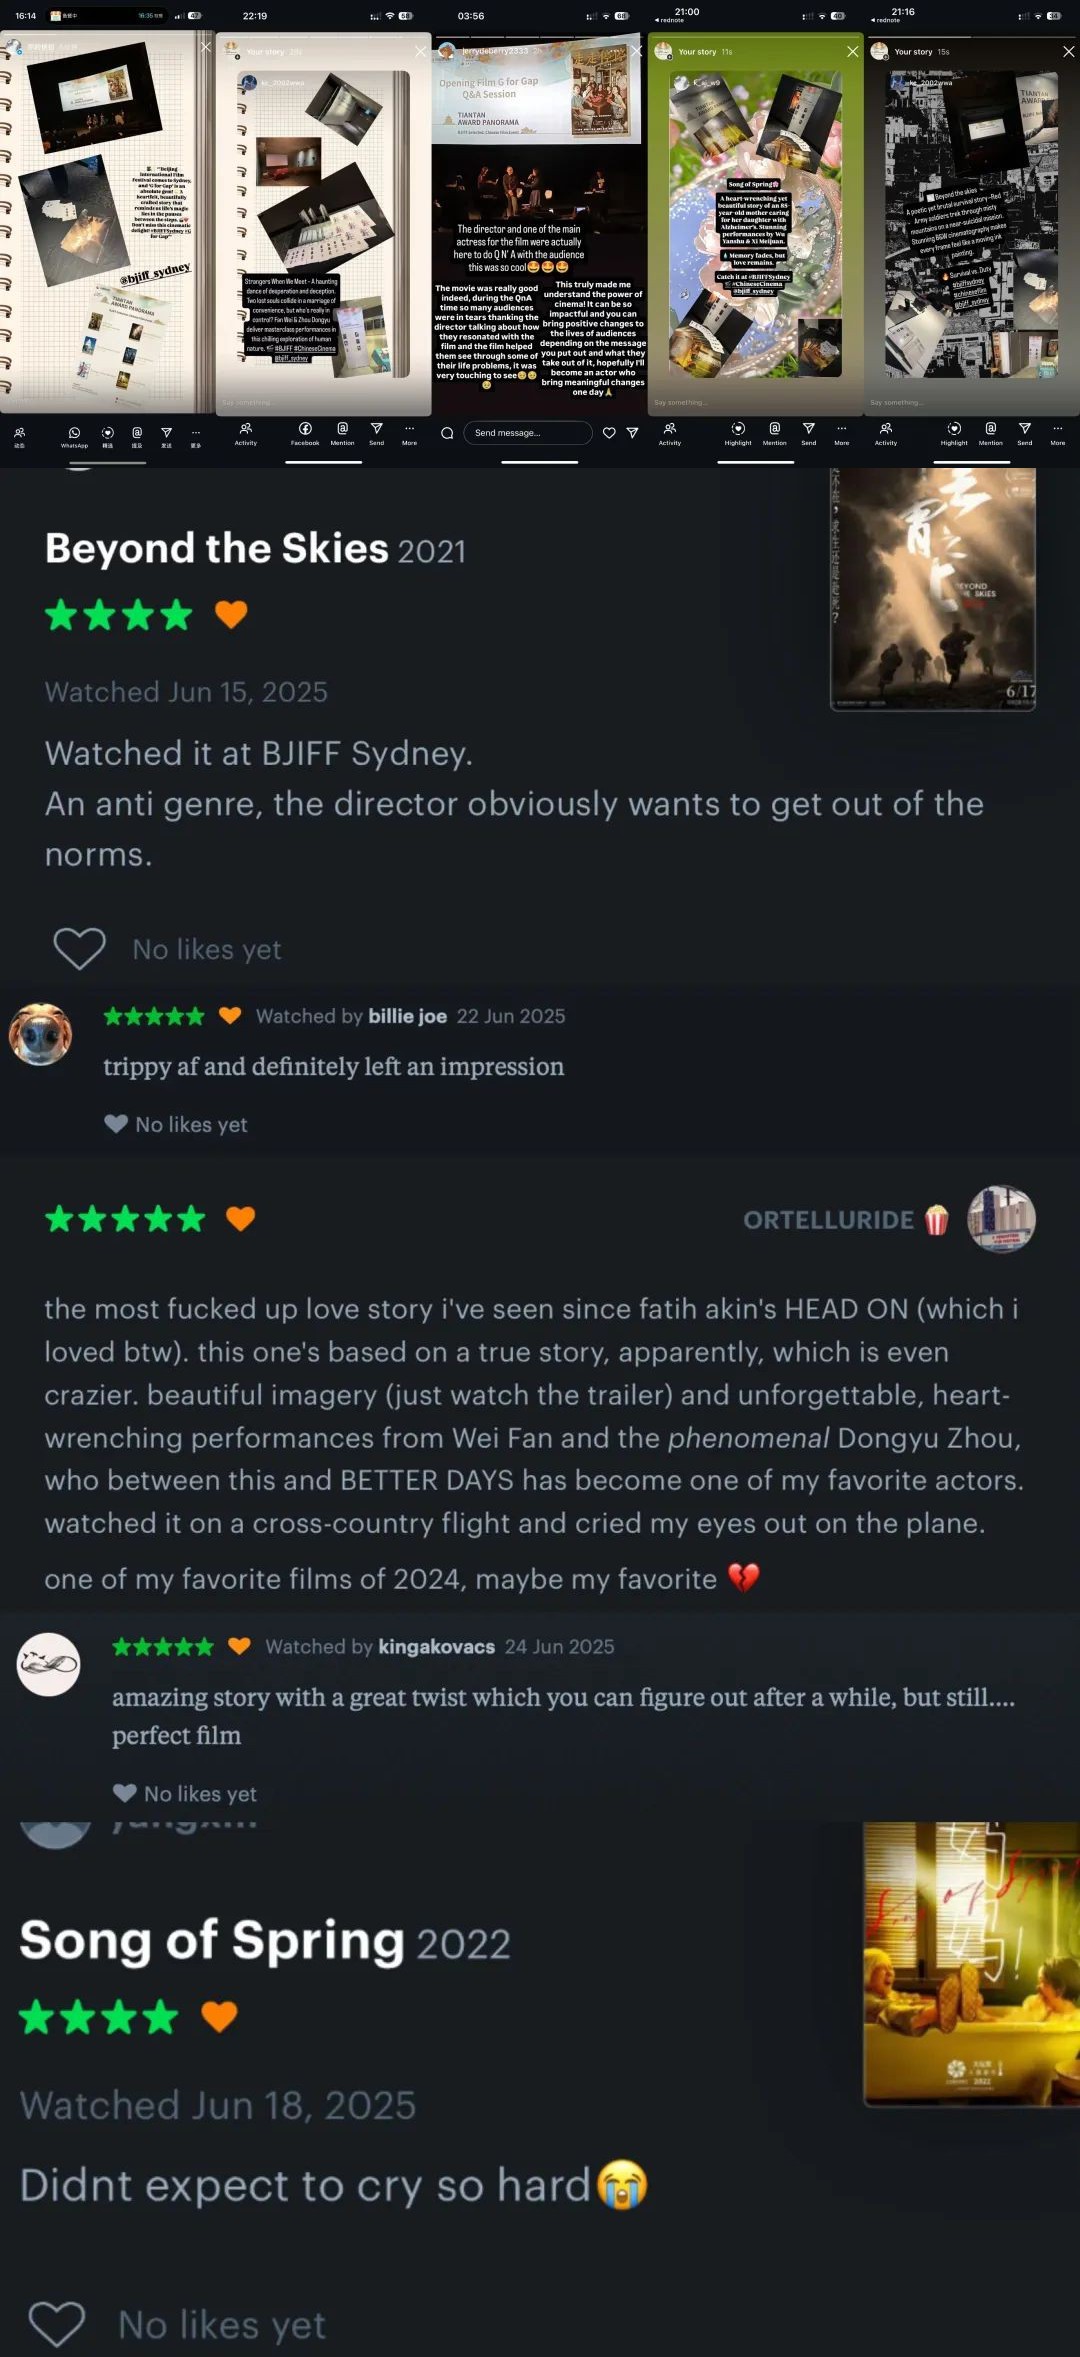Open billie joe's profile link
Screen dimensions: 1080x2357
pyautogui.click(x=408, y=1016)
